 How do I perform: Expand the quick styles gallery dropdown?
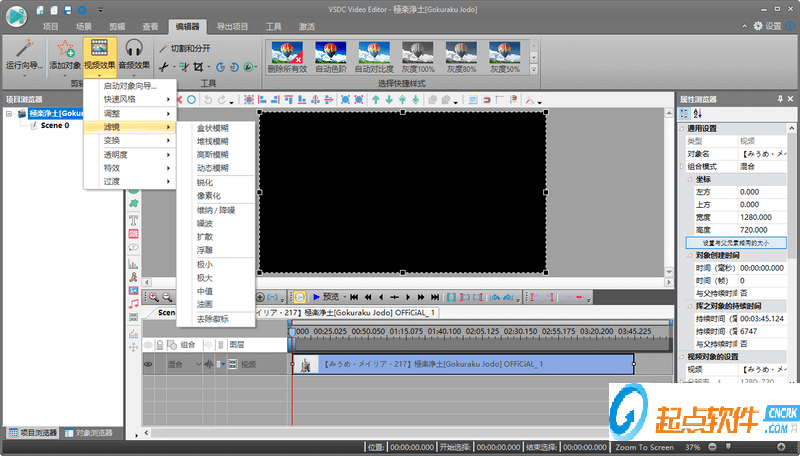(534, 69)
